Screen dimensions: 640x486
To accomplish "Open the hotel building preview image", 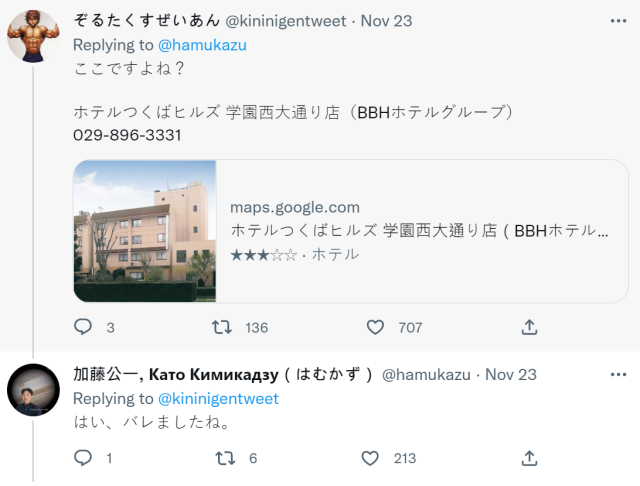I will [145, 231].
